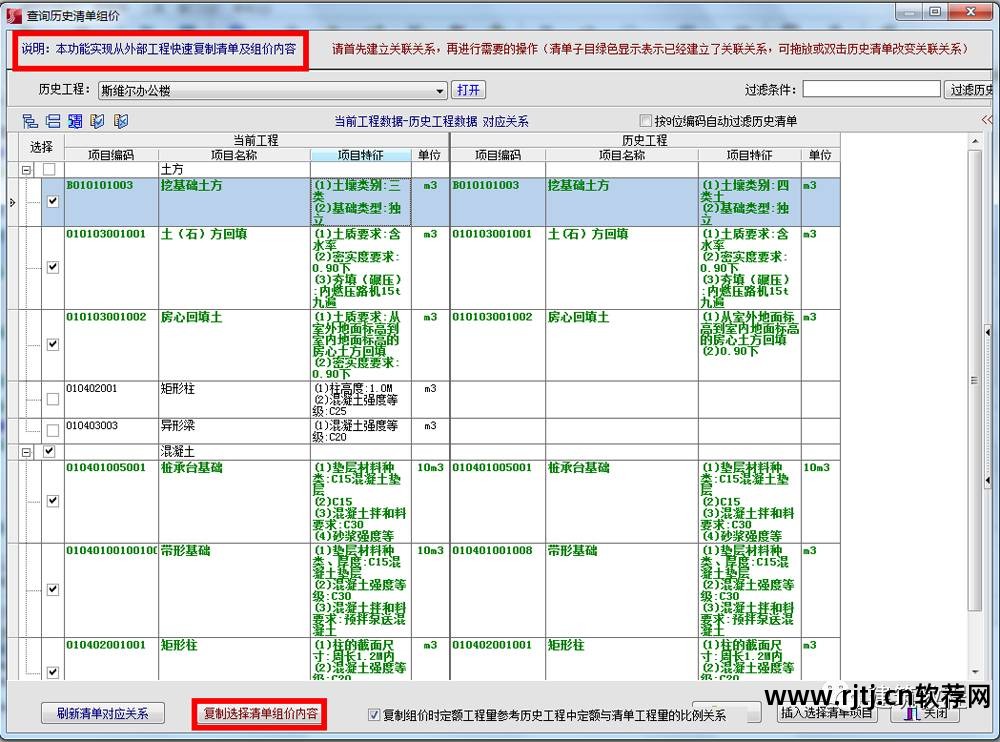
Task: Click inside the 过滤条件 filter input field
Action: tap(870, 90)
